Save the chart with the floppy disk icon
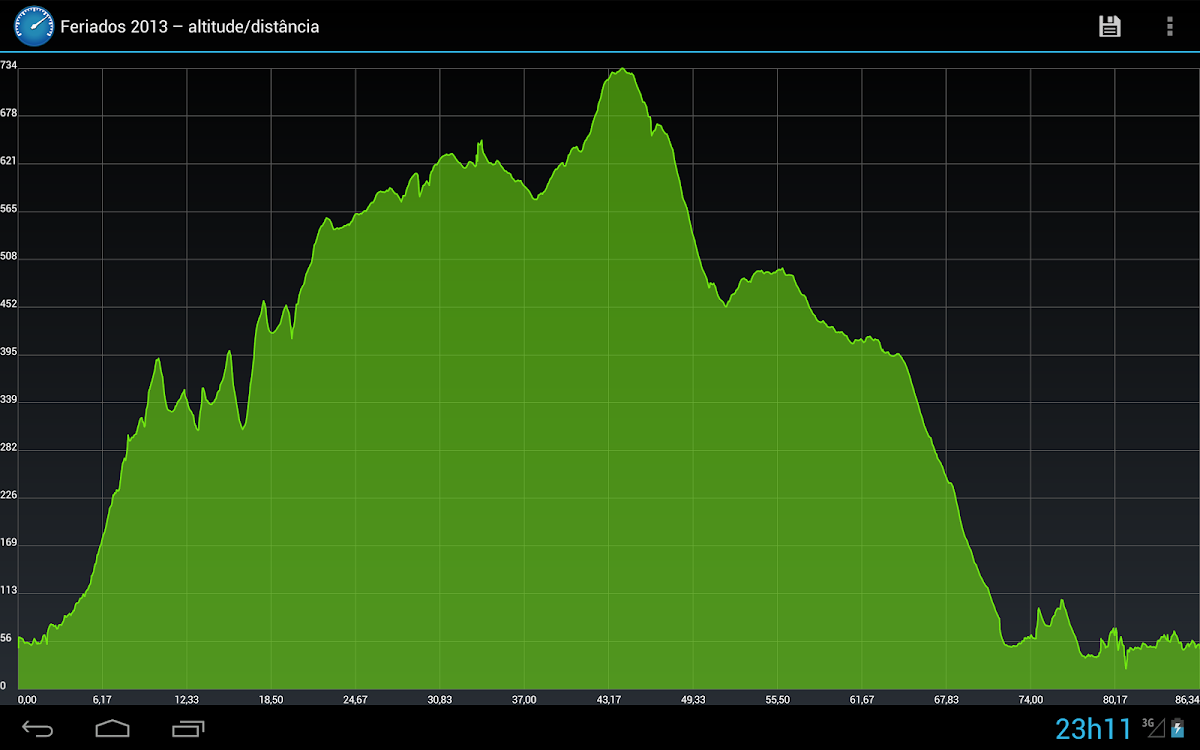 (x=1109, y=27)
